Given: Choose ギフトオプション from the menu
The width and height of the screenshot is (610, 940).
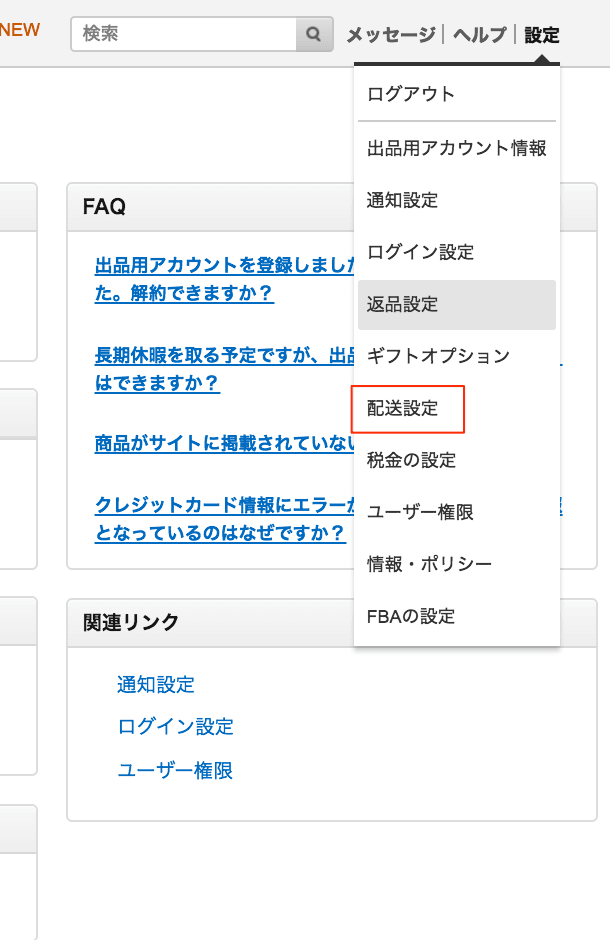Looking at the screenshot, I should click(x=439, y=356).
